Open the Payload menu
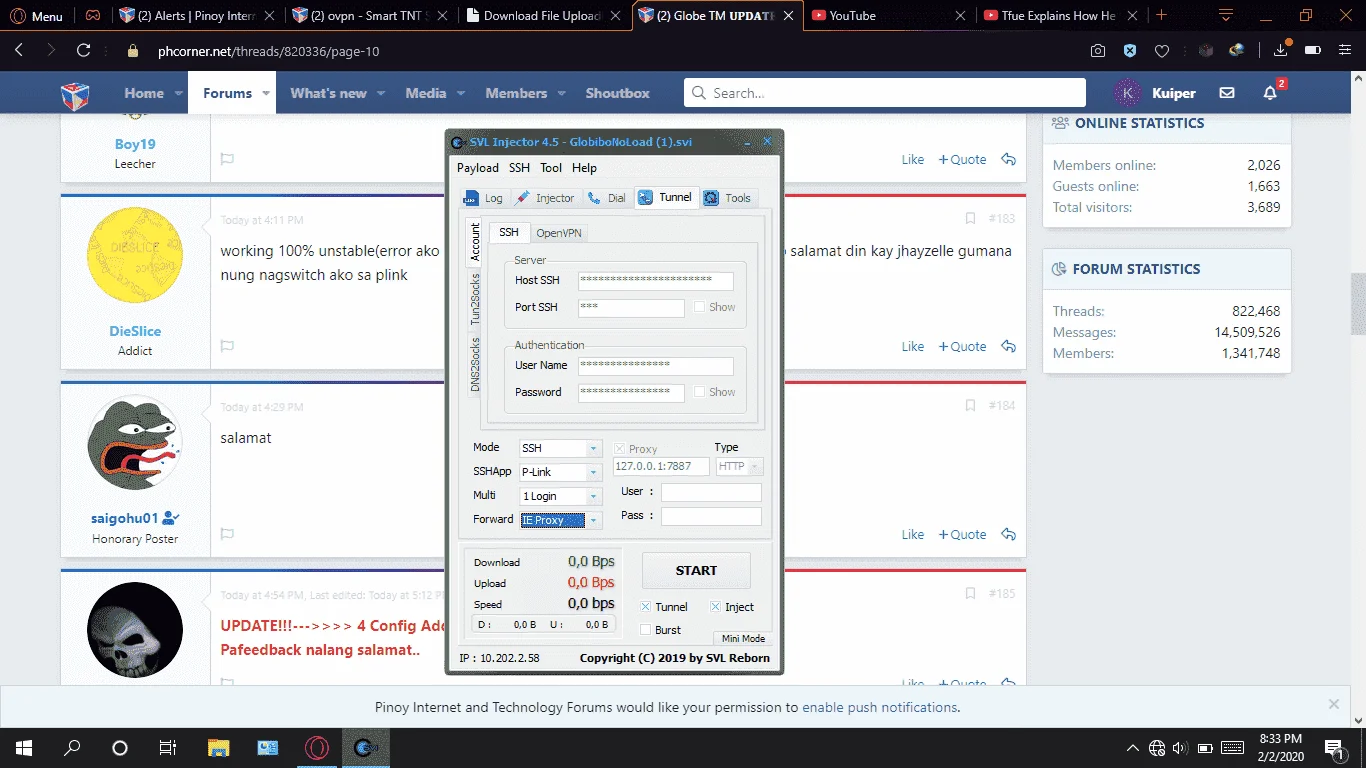 pos(478,168)
